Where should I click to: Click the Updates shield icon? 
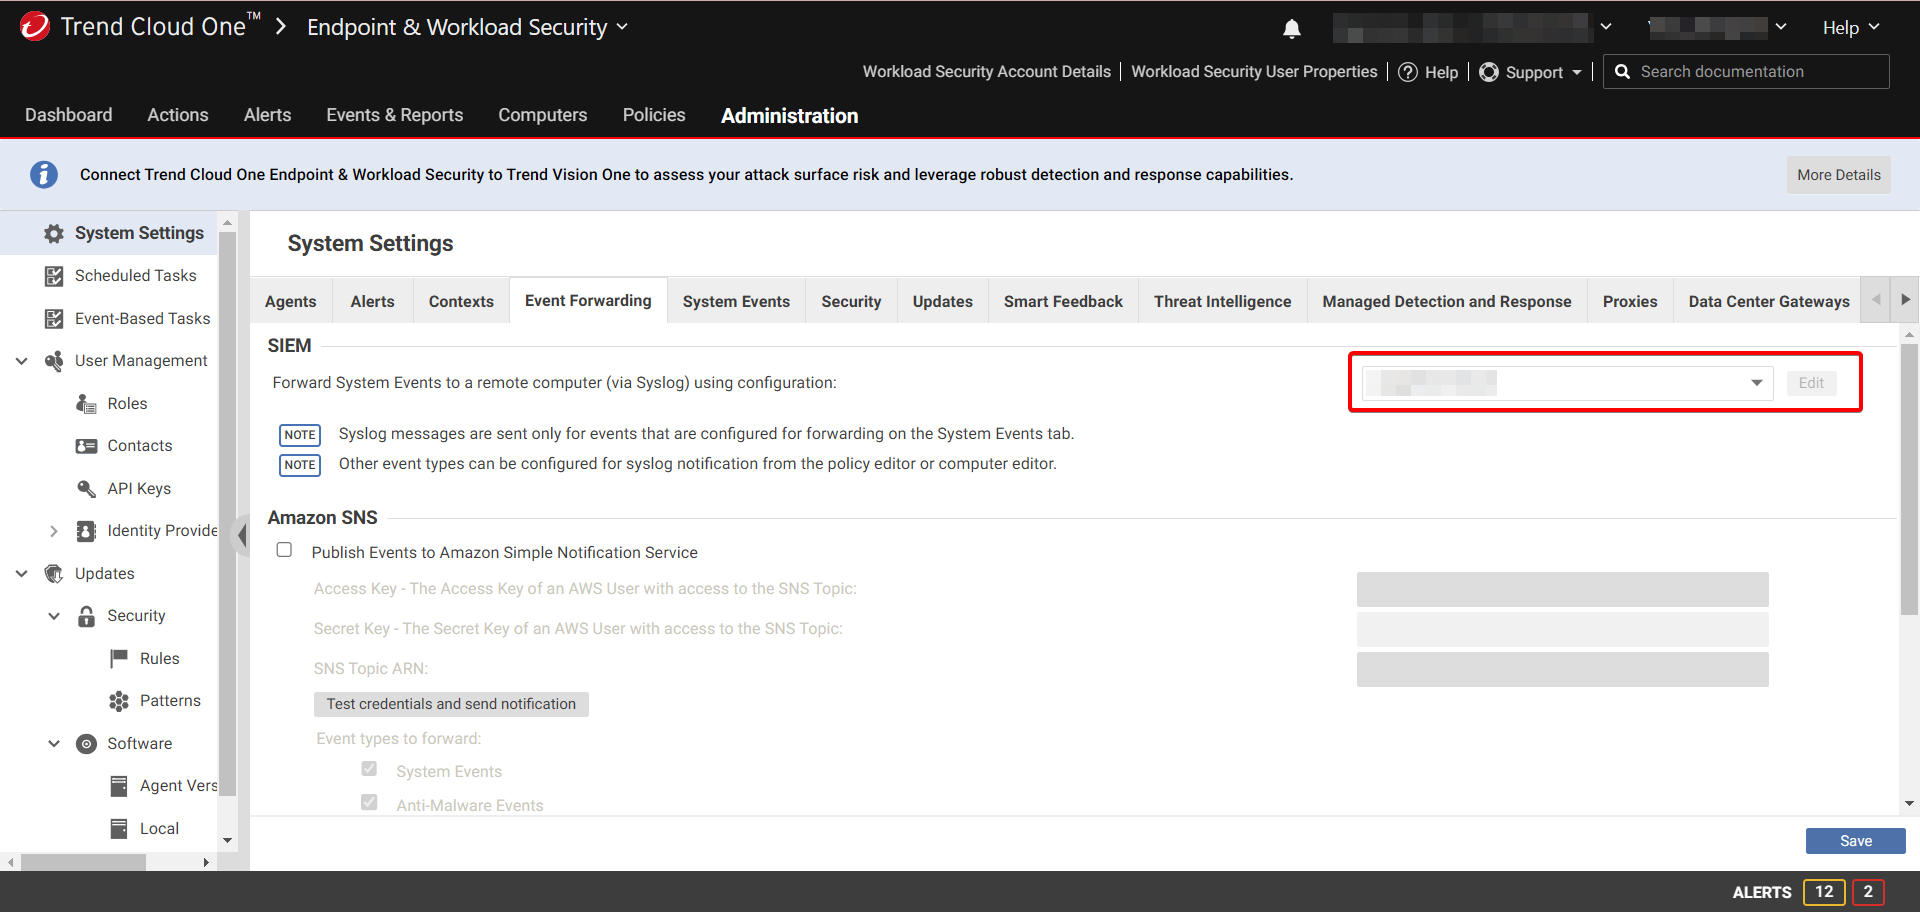click(54, 574)
